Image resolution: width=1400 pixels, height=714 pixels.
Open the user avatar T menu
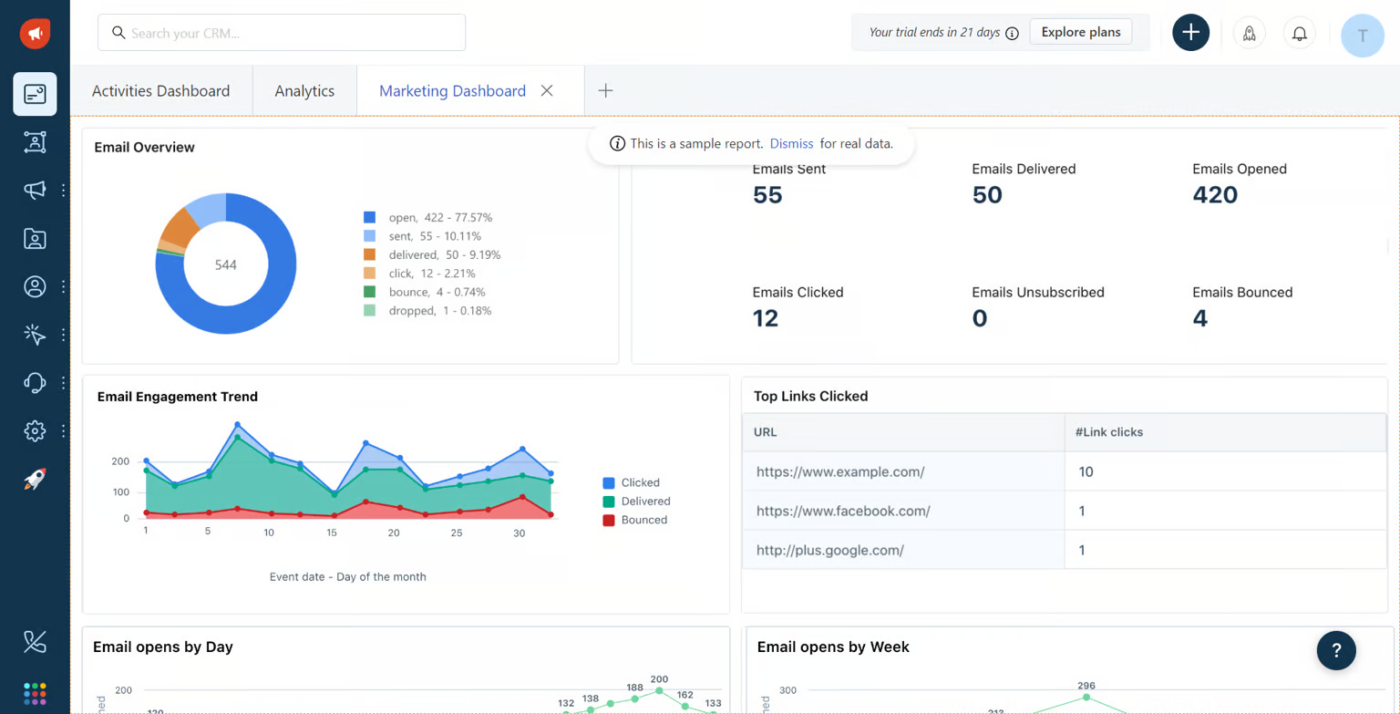tap(1362, 35)
